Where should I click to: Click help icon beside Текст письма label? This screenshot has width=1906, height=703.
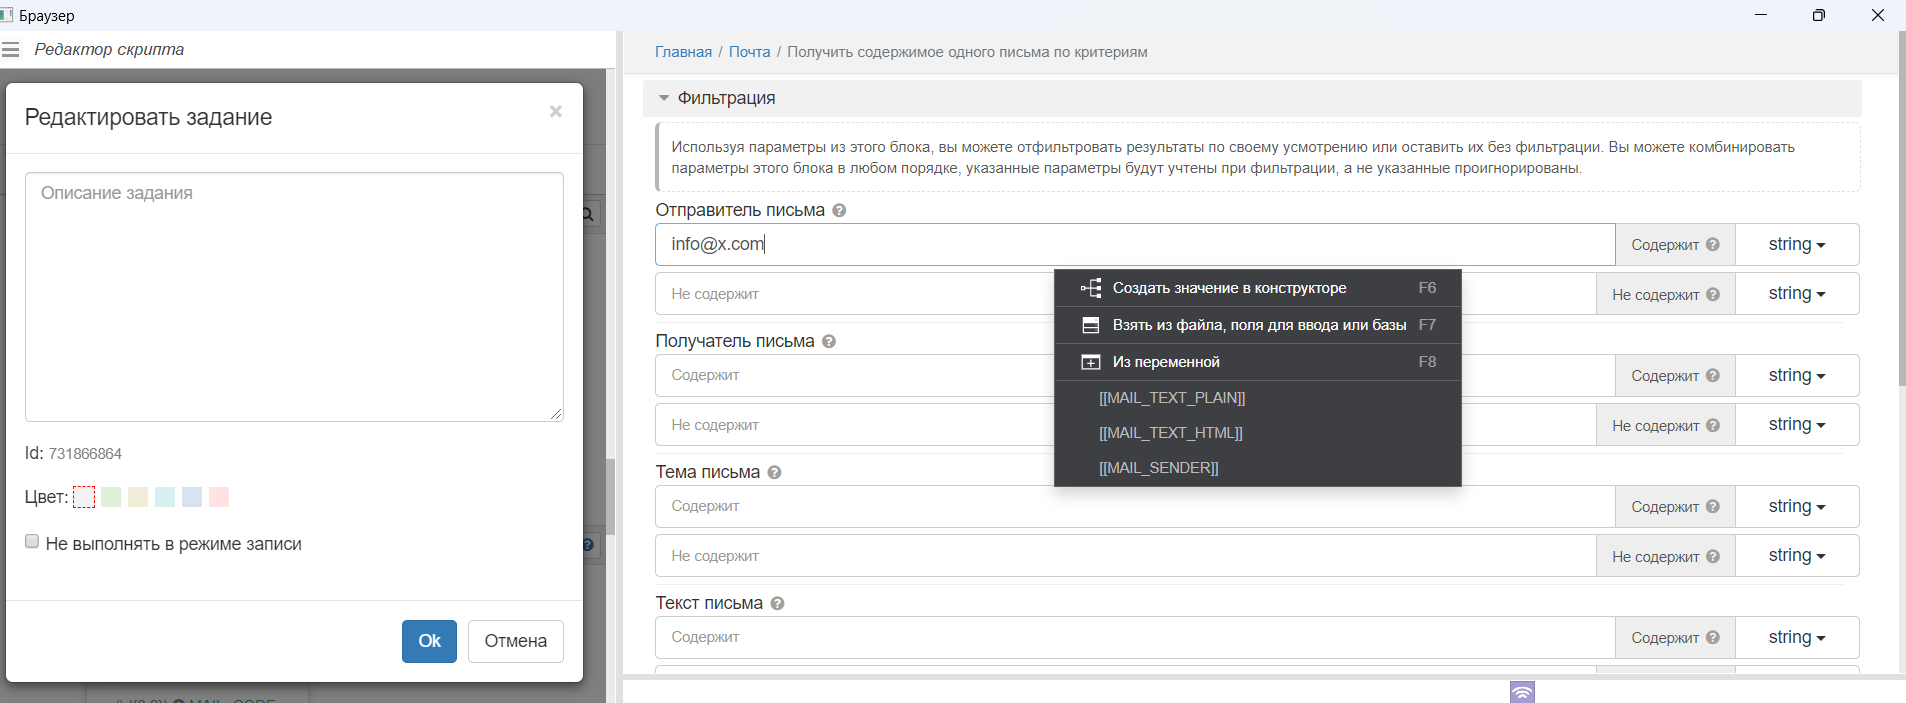[777, 604]
